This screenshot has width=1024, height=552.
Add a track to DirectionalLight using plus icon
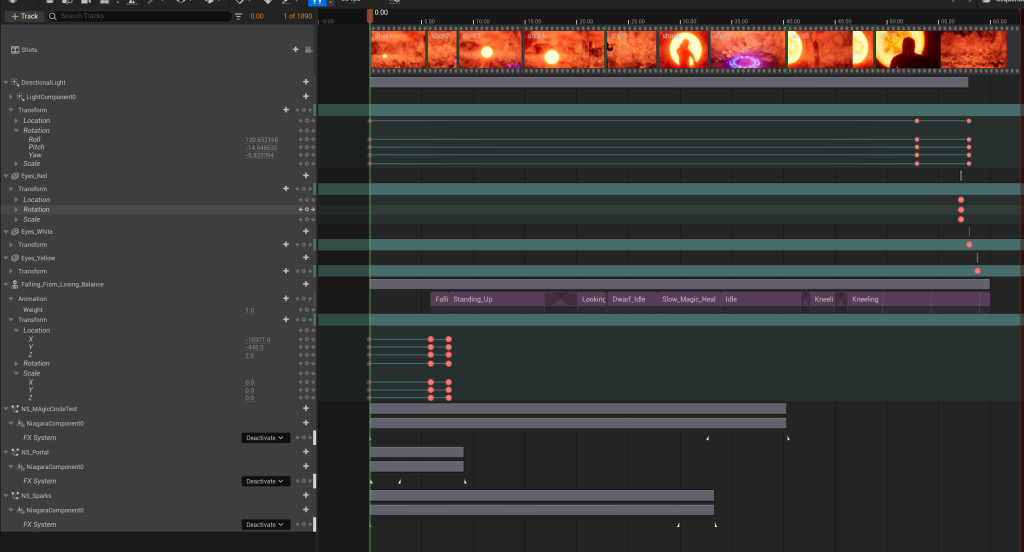point(306,82)
